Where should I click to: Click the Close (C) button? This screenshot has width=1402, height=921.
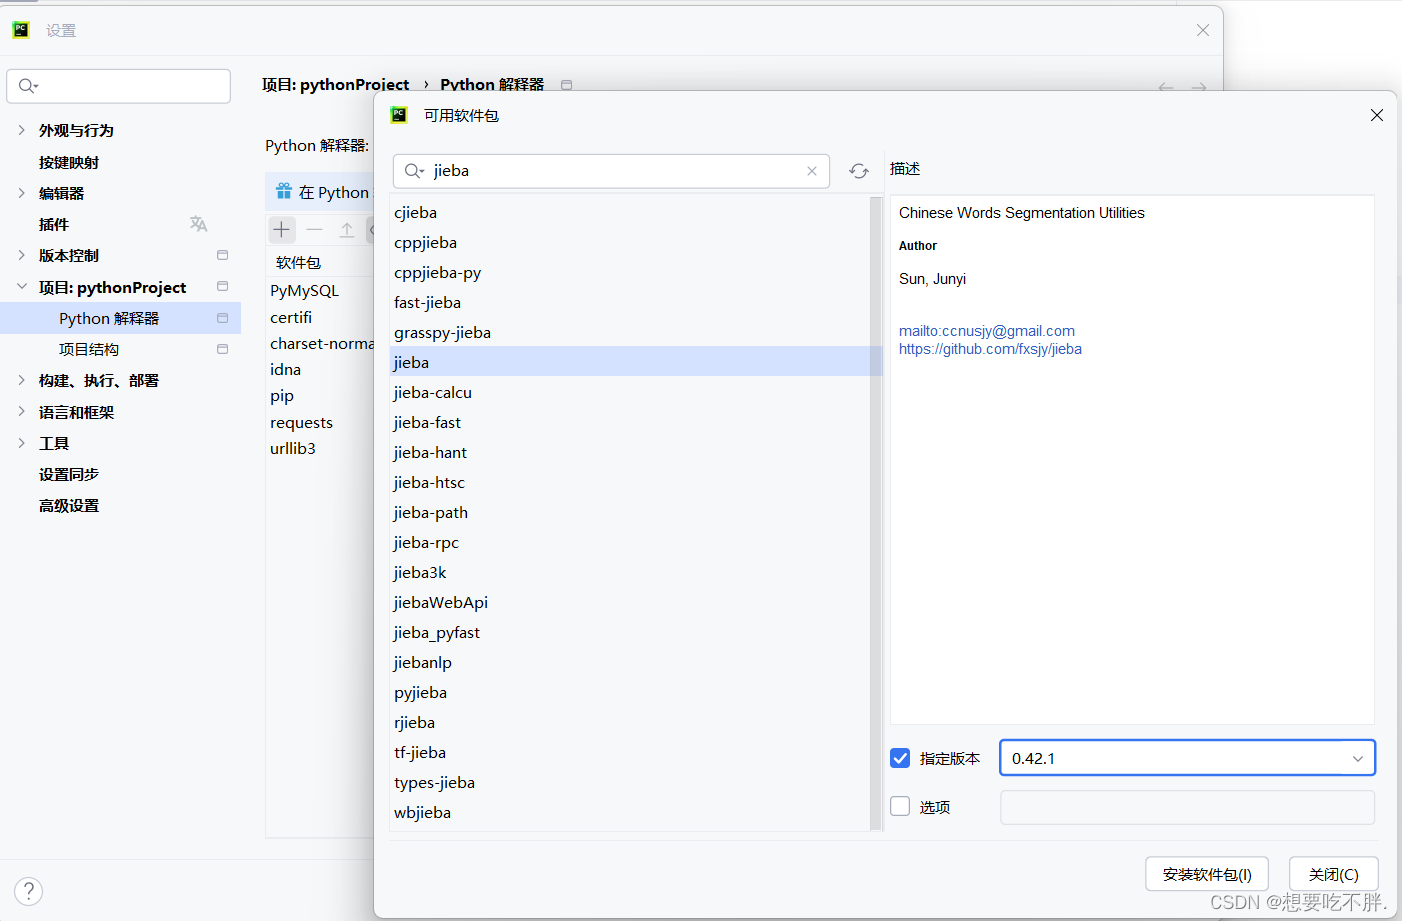tap(1334, 874)
